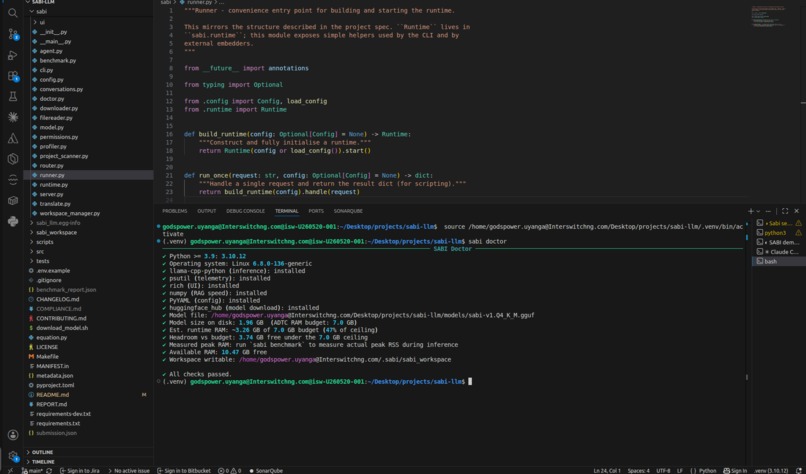Open remote window indicator in status bar

[x=10, y=470]
